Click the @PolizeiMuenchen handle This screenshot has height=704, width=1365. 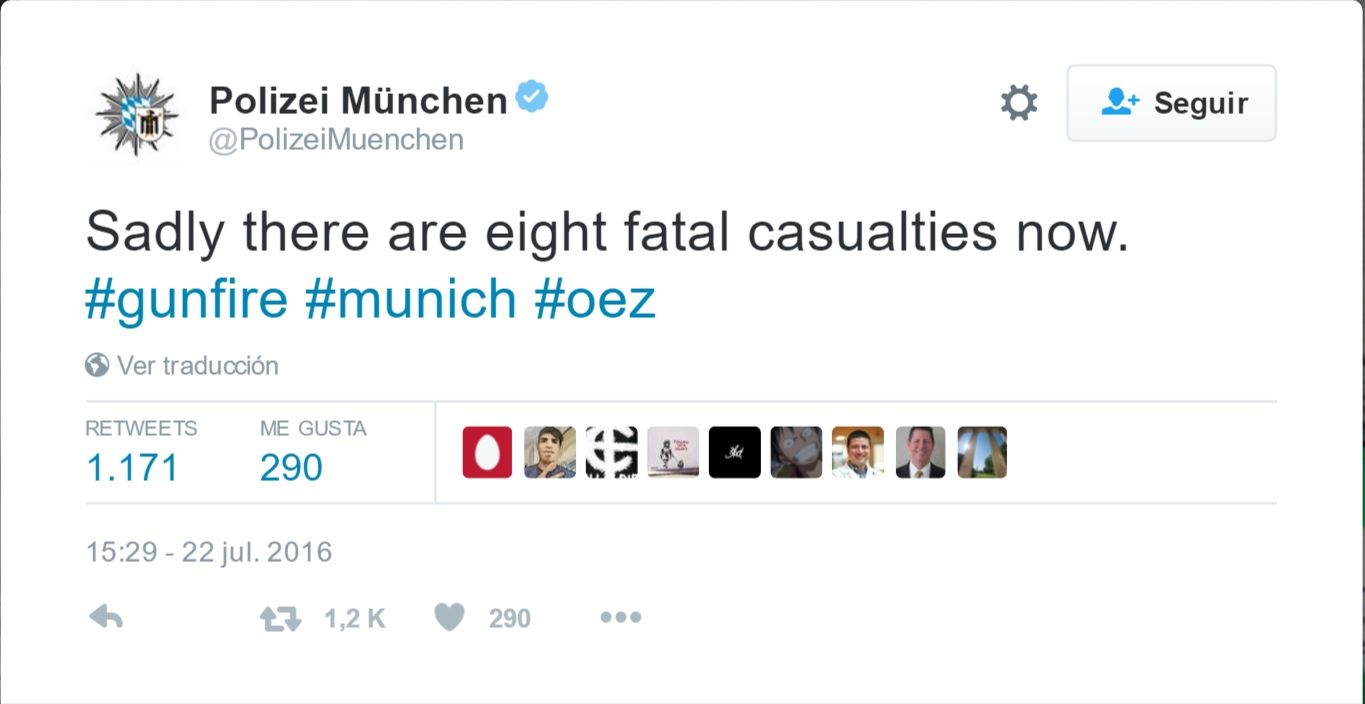click(x=336, y=140)
